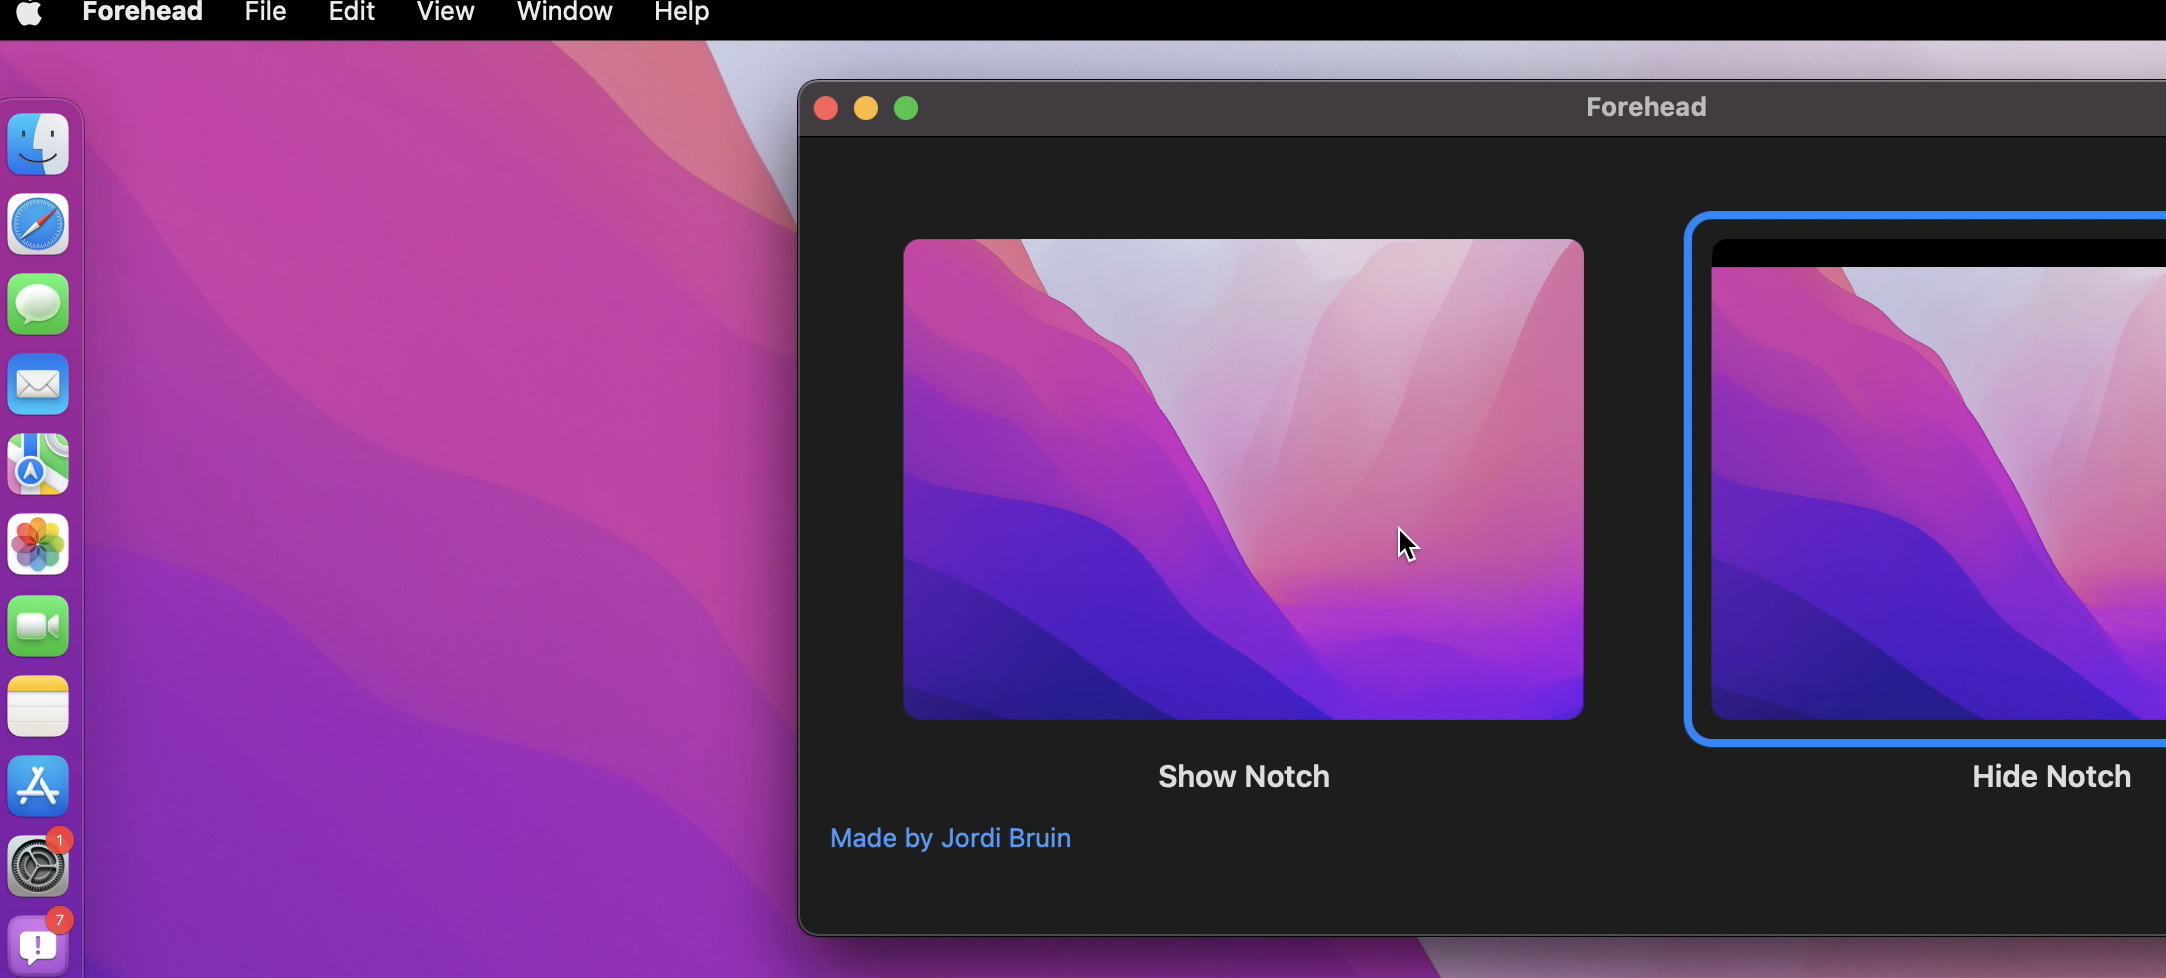
Task: Open the Made by Jordi Bruin link
Action: 950,838
